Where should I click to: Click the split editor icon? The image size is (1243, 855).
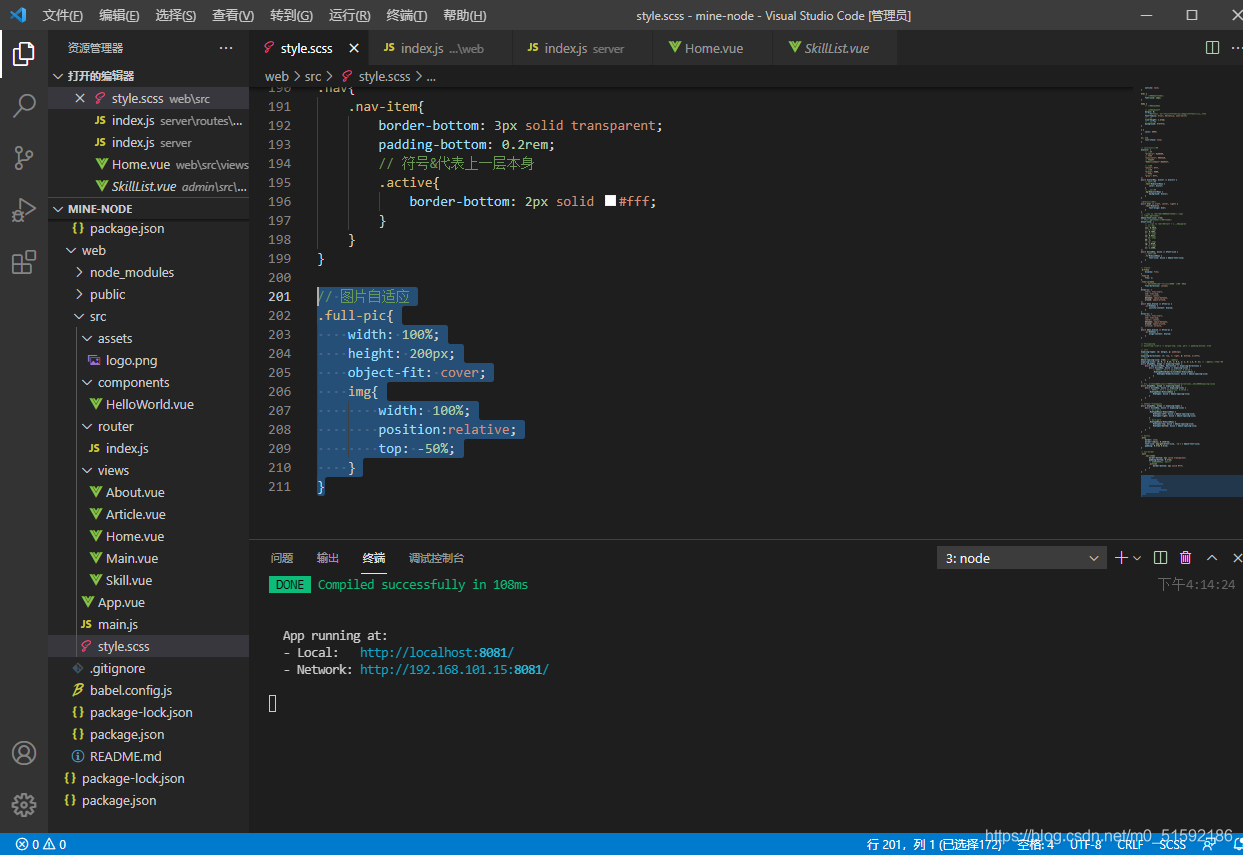pos(1212,47)
